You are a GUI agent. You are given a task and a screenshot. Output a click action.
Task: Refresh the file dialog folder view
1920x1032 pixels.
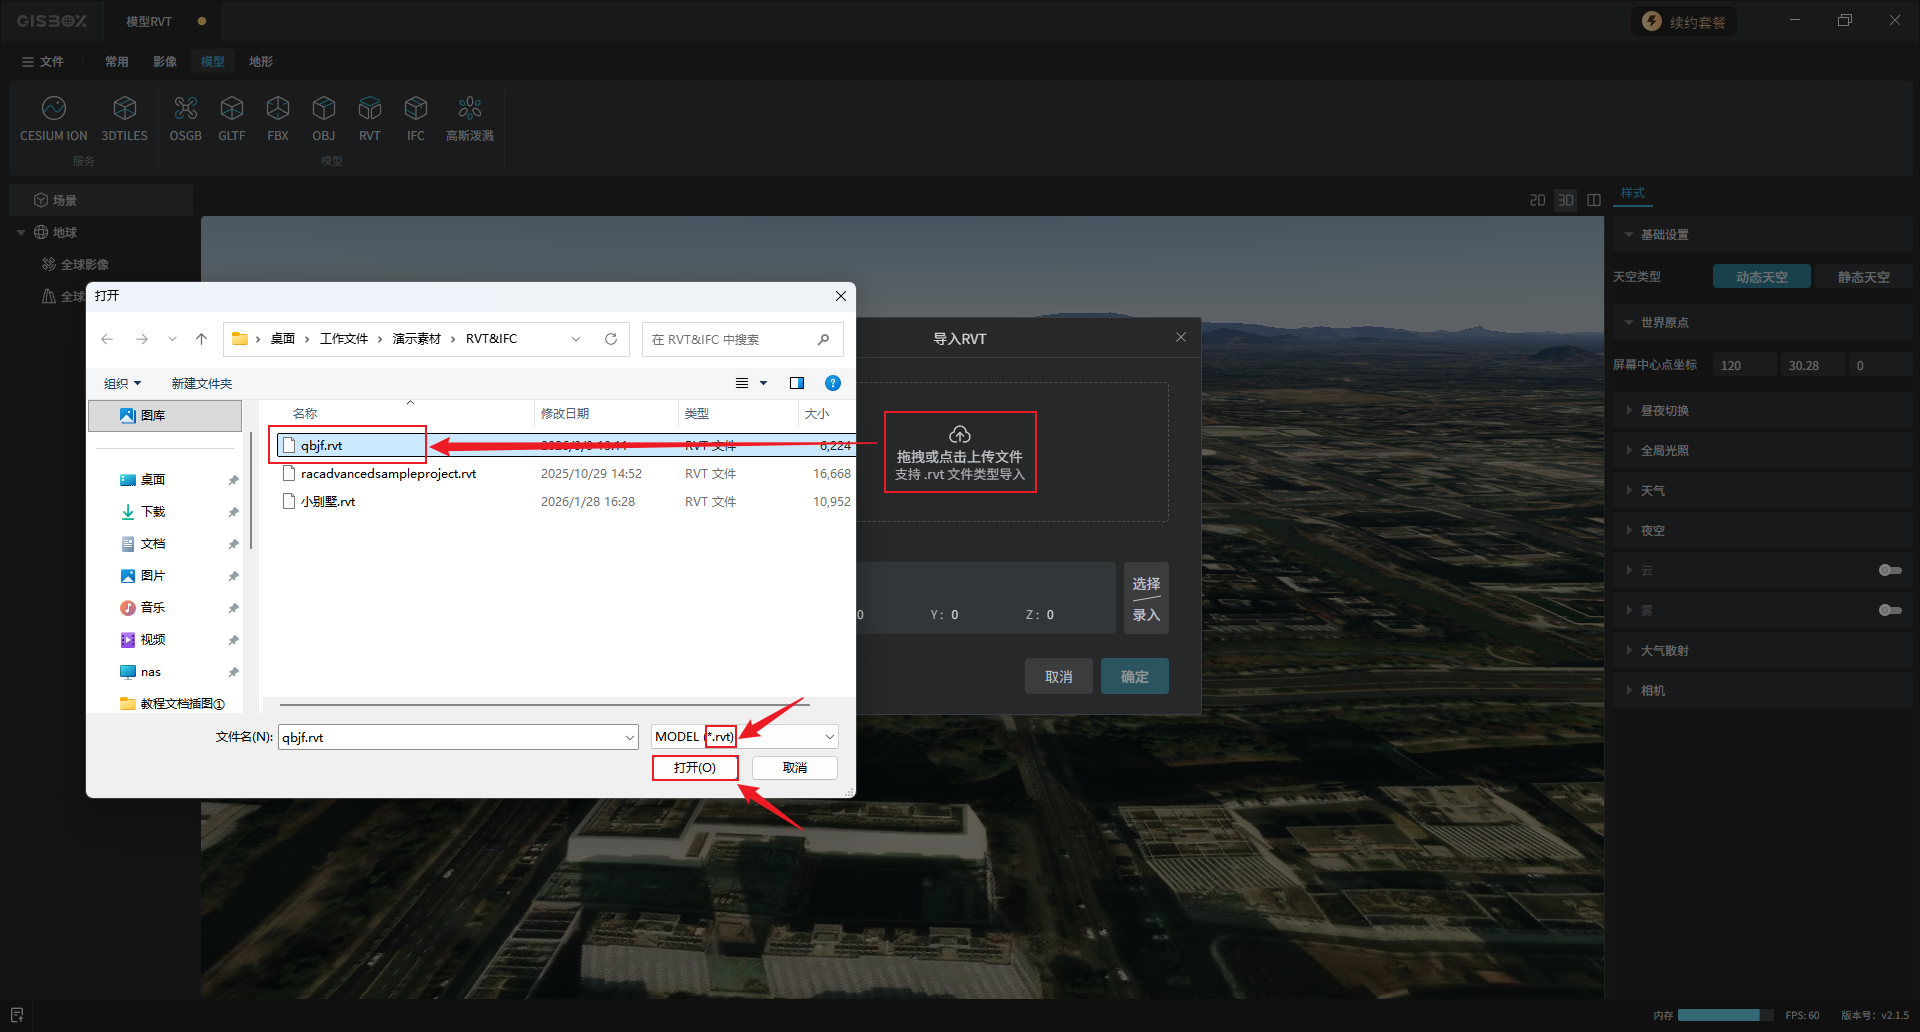click(x=611, y=339)
